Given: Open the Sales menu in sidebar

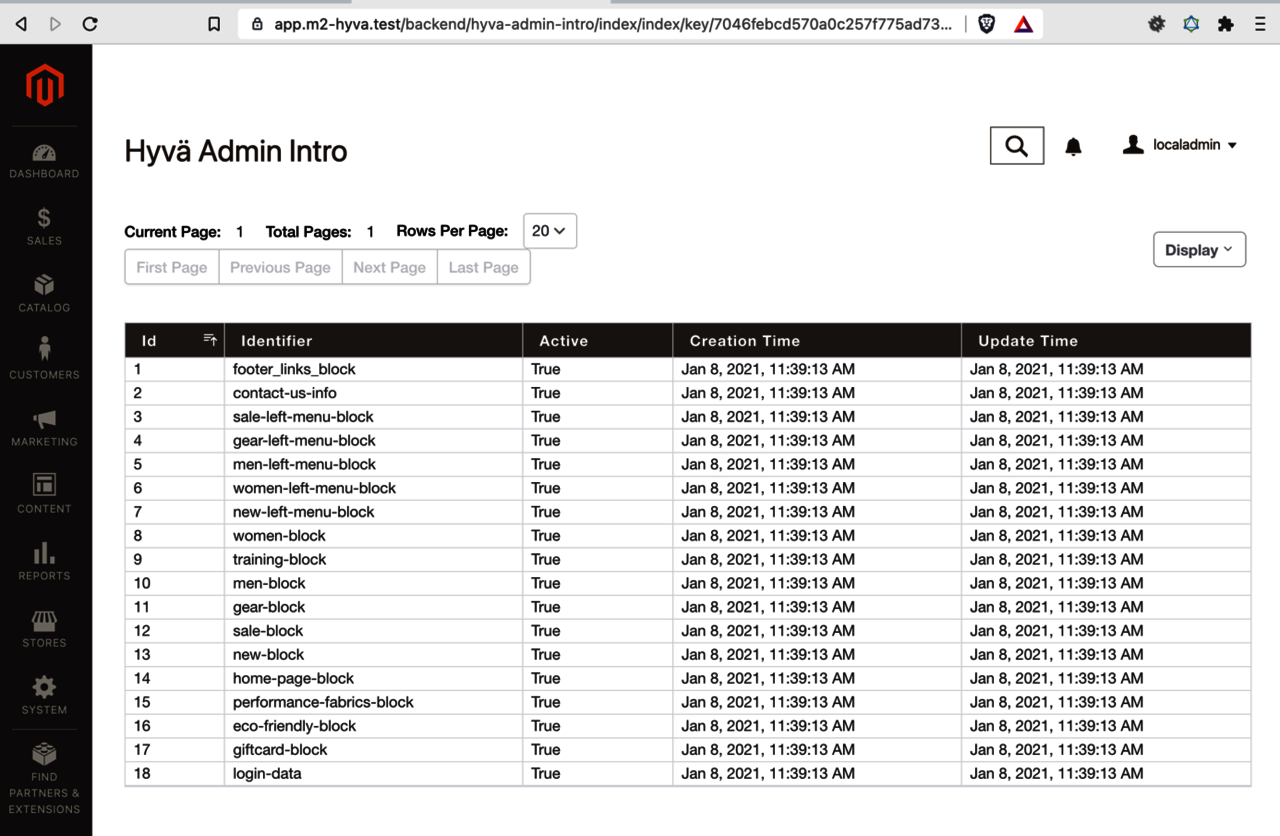Looking at the screenshot, I should [44, 227].
